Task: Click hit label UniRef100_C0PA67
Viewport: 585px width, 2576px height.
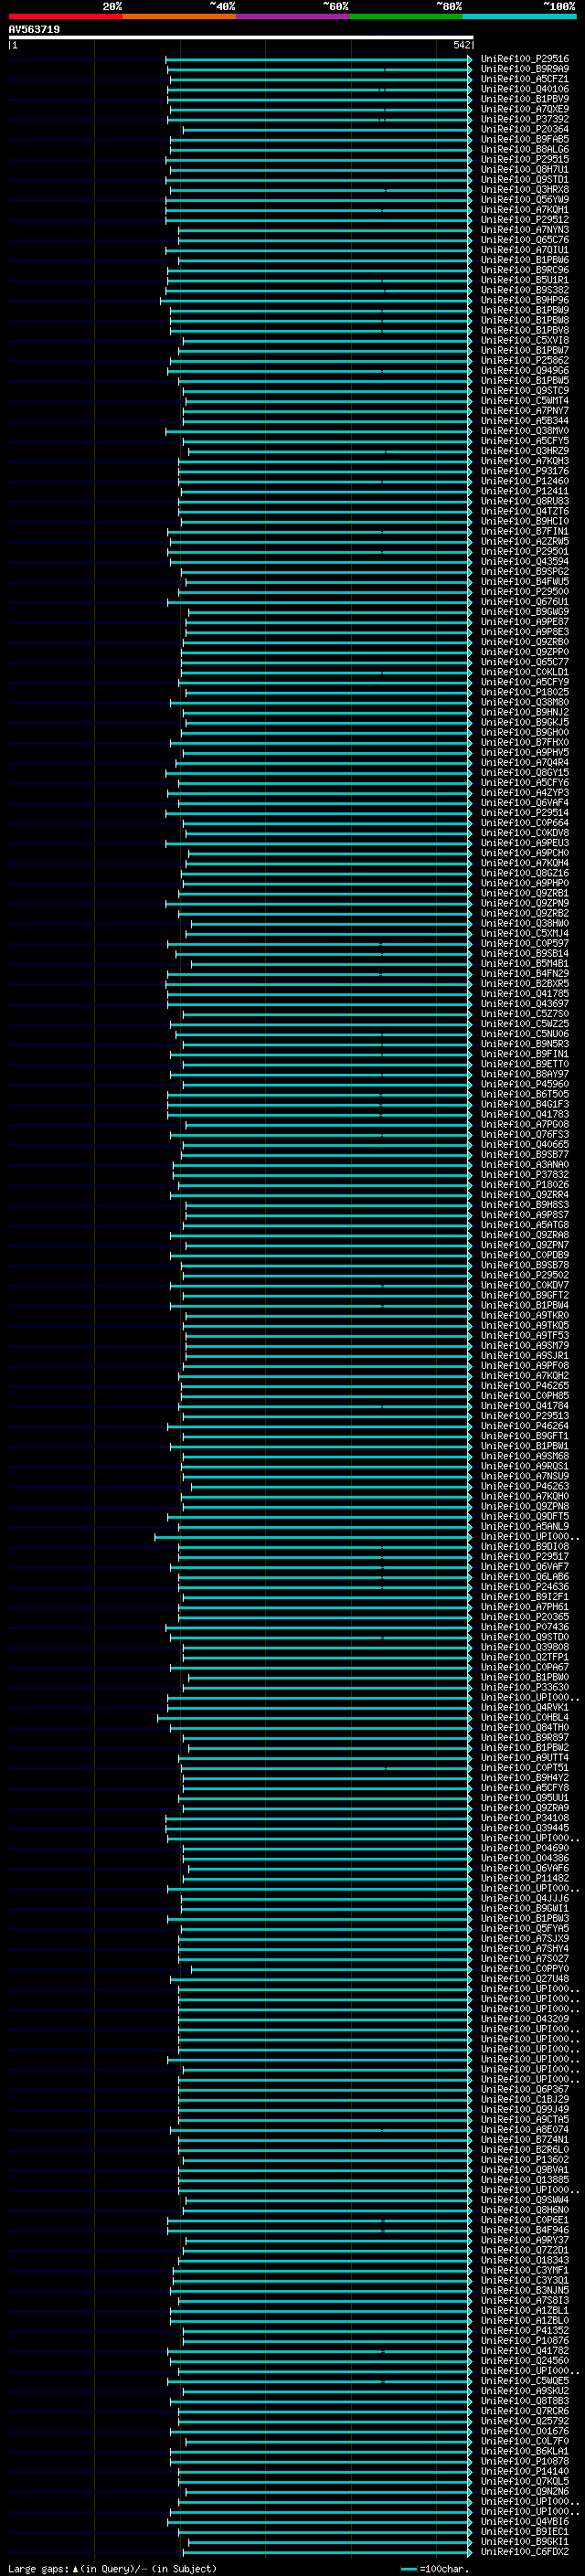Action: [525, 1666]
